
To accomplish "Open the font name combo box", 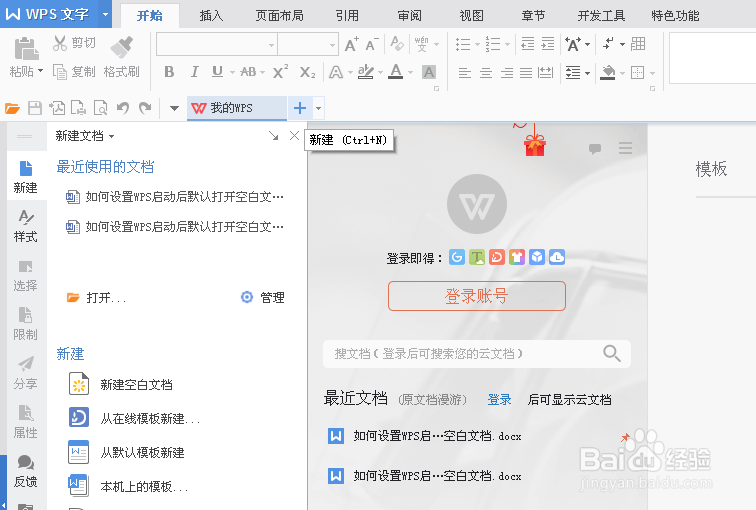I will click(217, 45).
